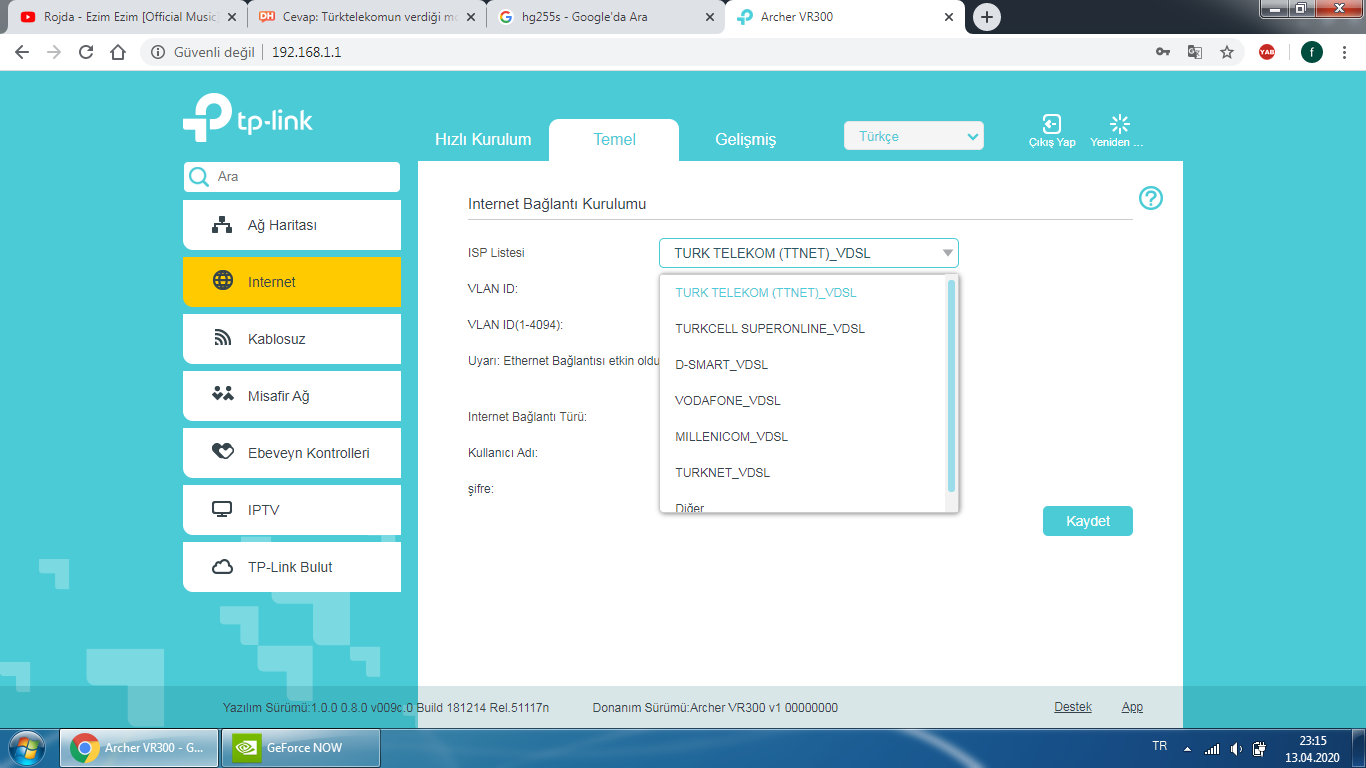The image size is (1366, 768).
Task: Open the App link in footer
Action: tap(1132, 707)
